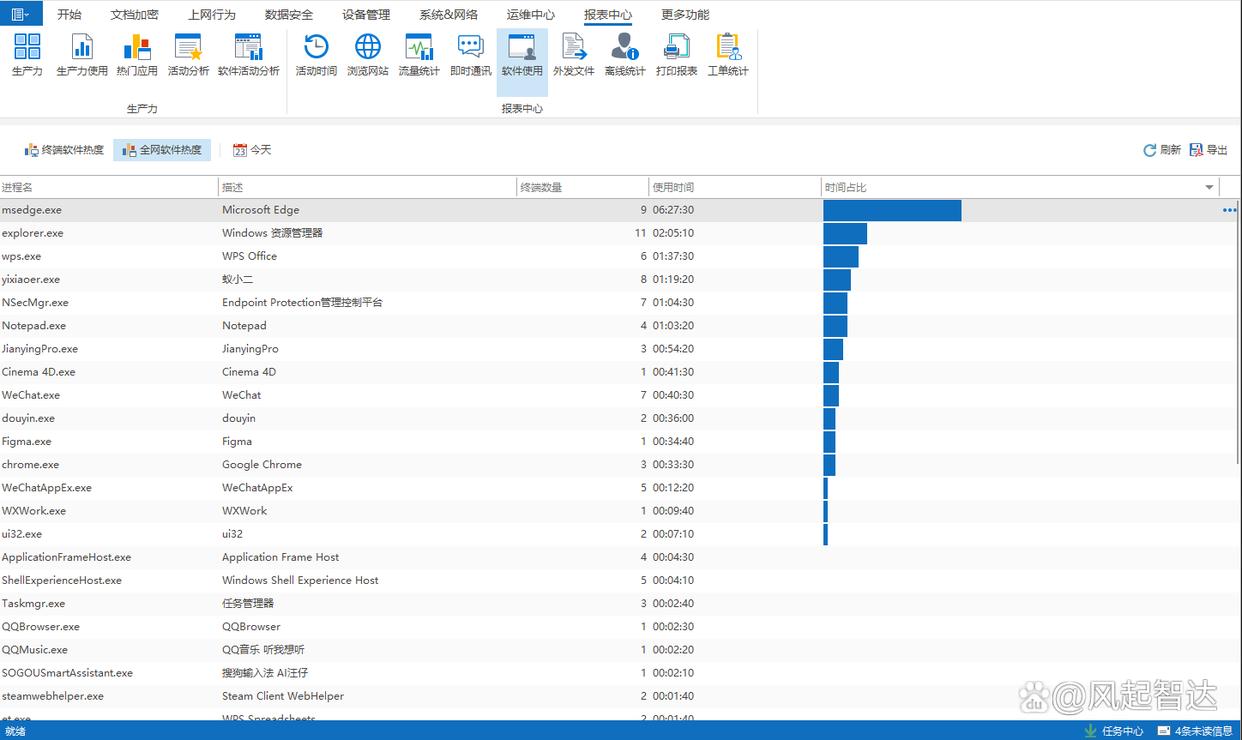1242x740 pixels.
Task: Click the 刷新 refresh button
Action: [1162, 150]
